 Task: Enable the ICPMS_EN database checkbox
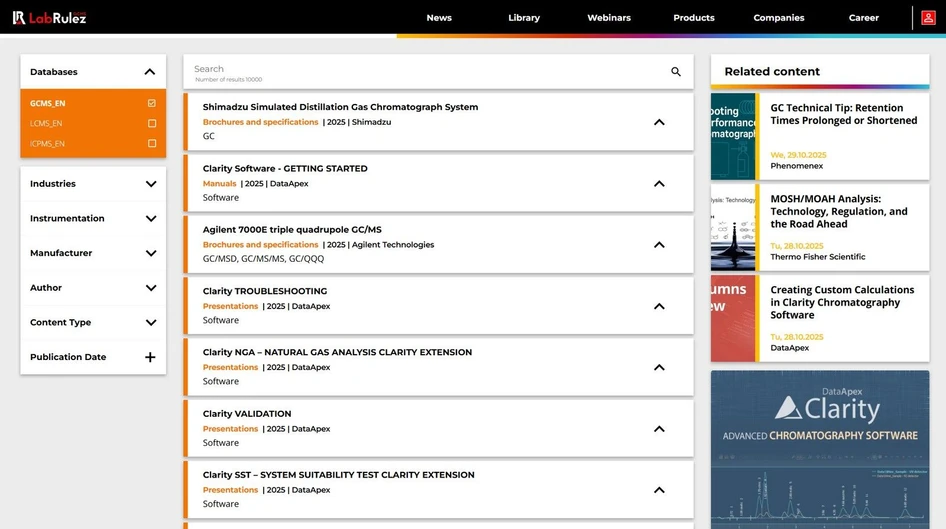152,143
